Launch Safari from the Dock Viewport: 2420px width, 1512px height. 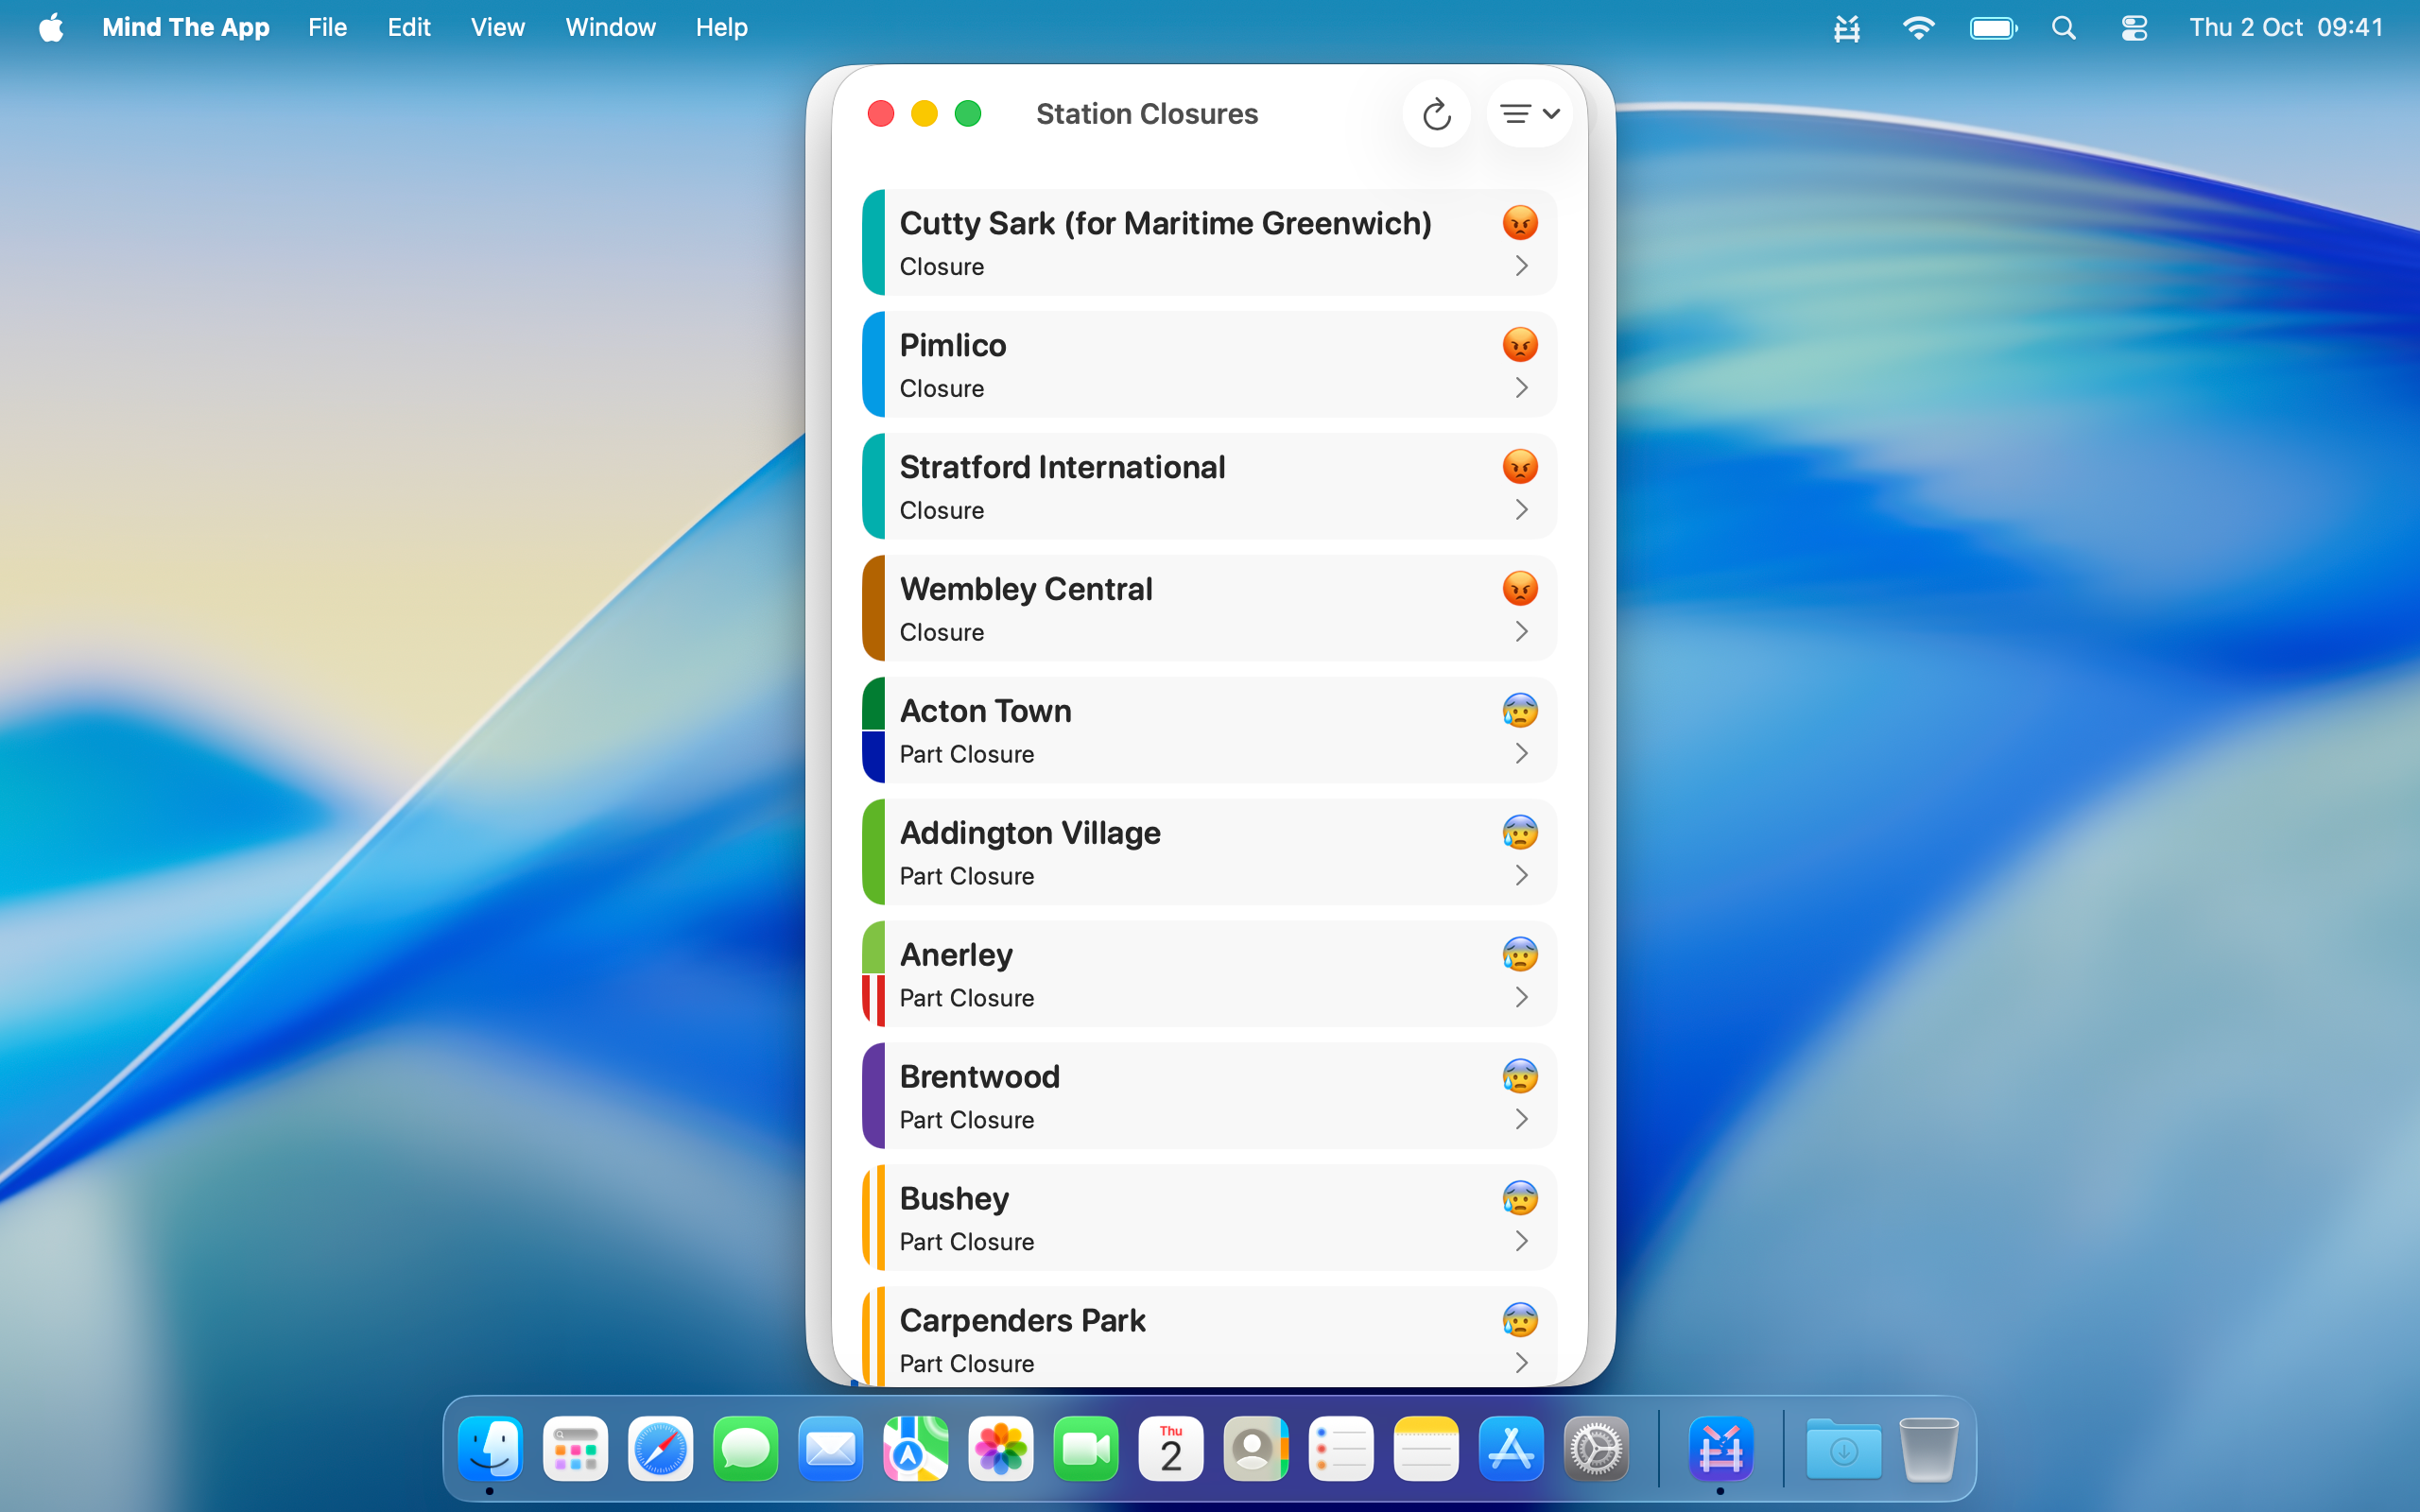click(660, 1448)
